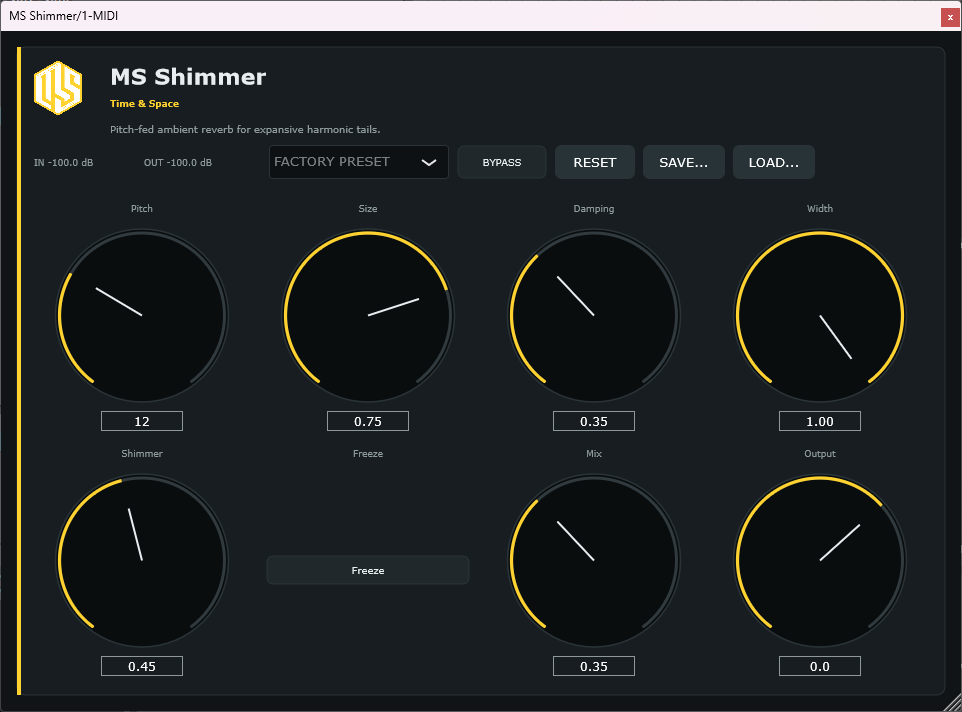Click the Load... button
The width and height of the screenshot is (962, 712).
pyautogui.click(x=774, y=162)
